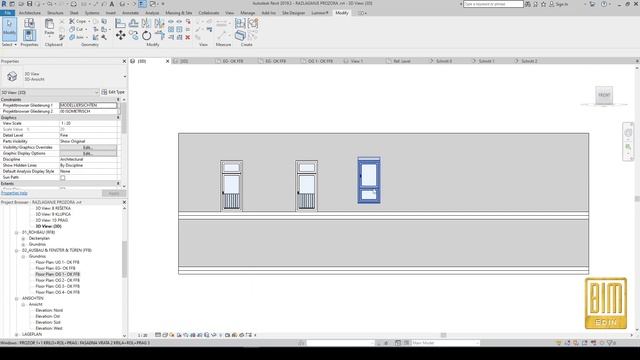Click the ViewCube FRONT face
The image size is (640, 360).
[x=604, y=95]
